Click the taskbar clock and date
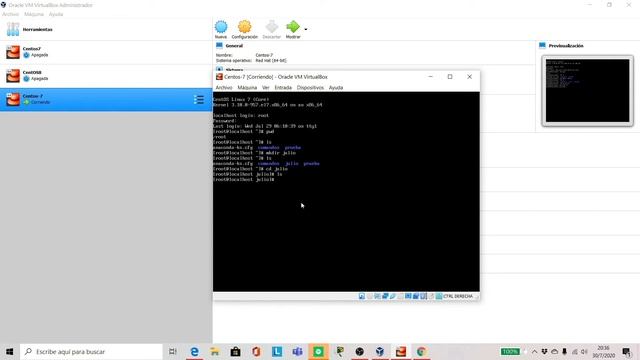The height and width of the screenshot is (360, 640). [604, 351]
